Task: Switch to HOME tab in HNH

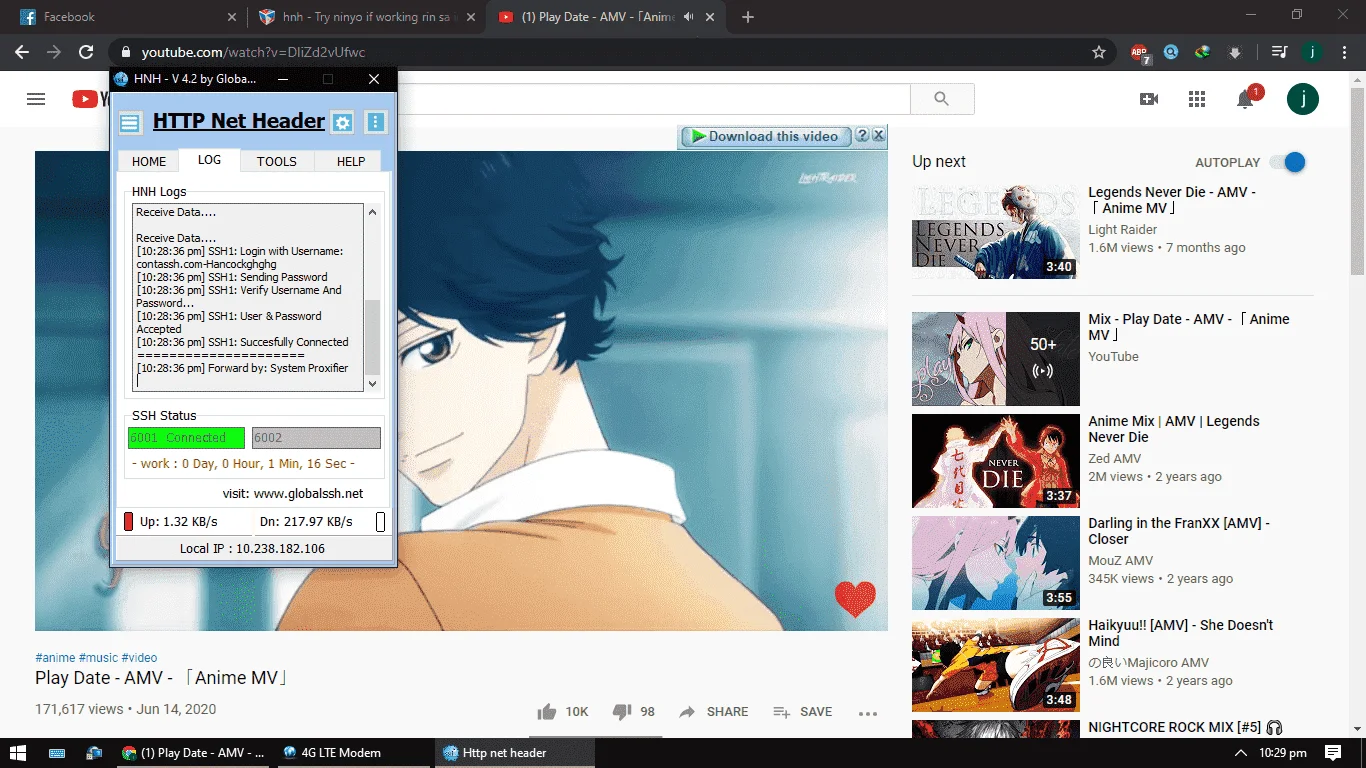Action: click(149, 161)
